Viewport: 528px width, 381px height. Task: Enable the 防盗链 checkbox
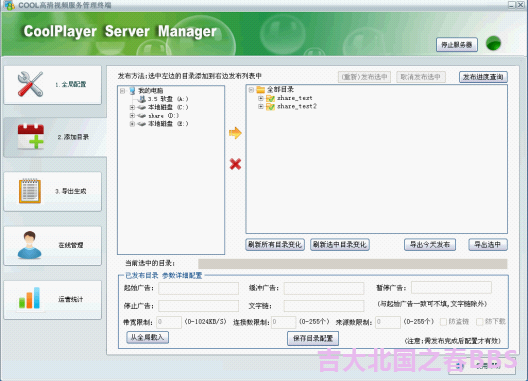443,322
